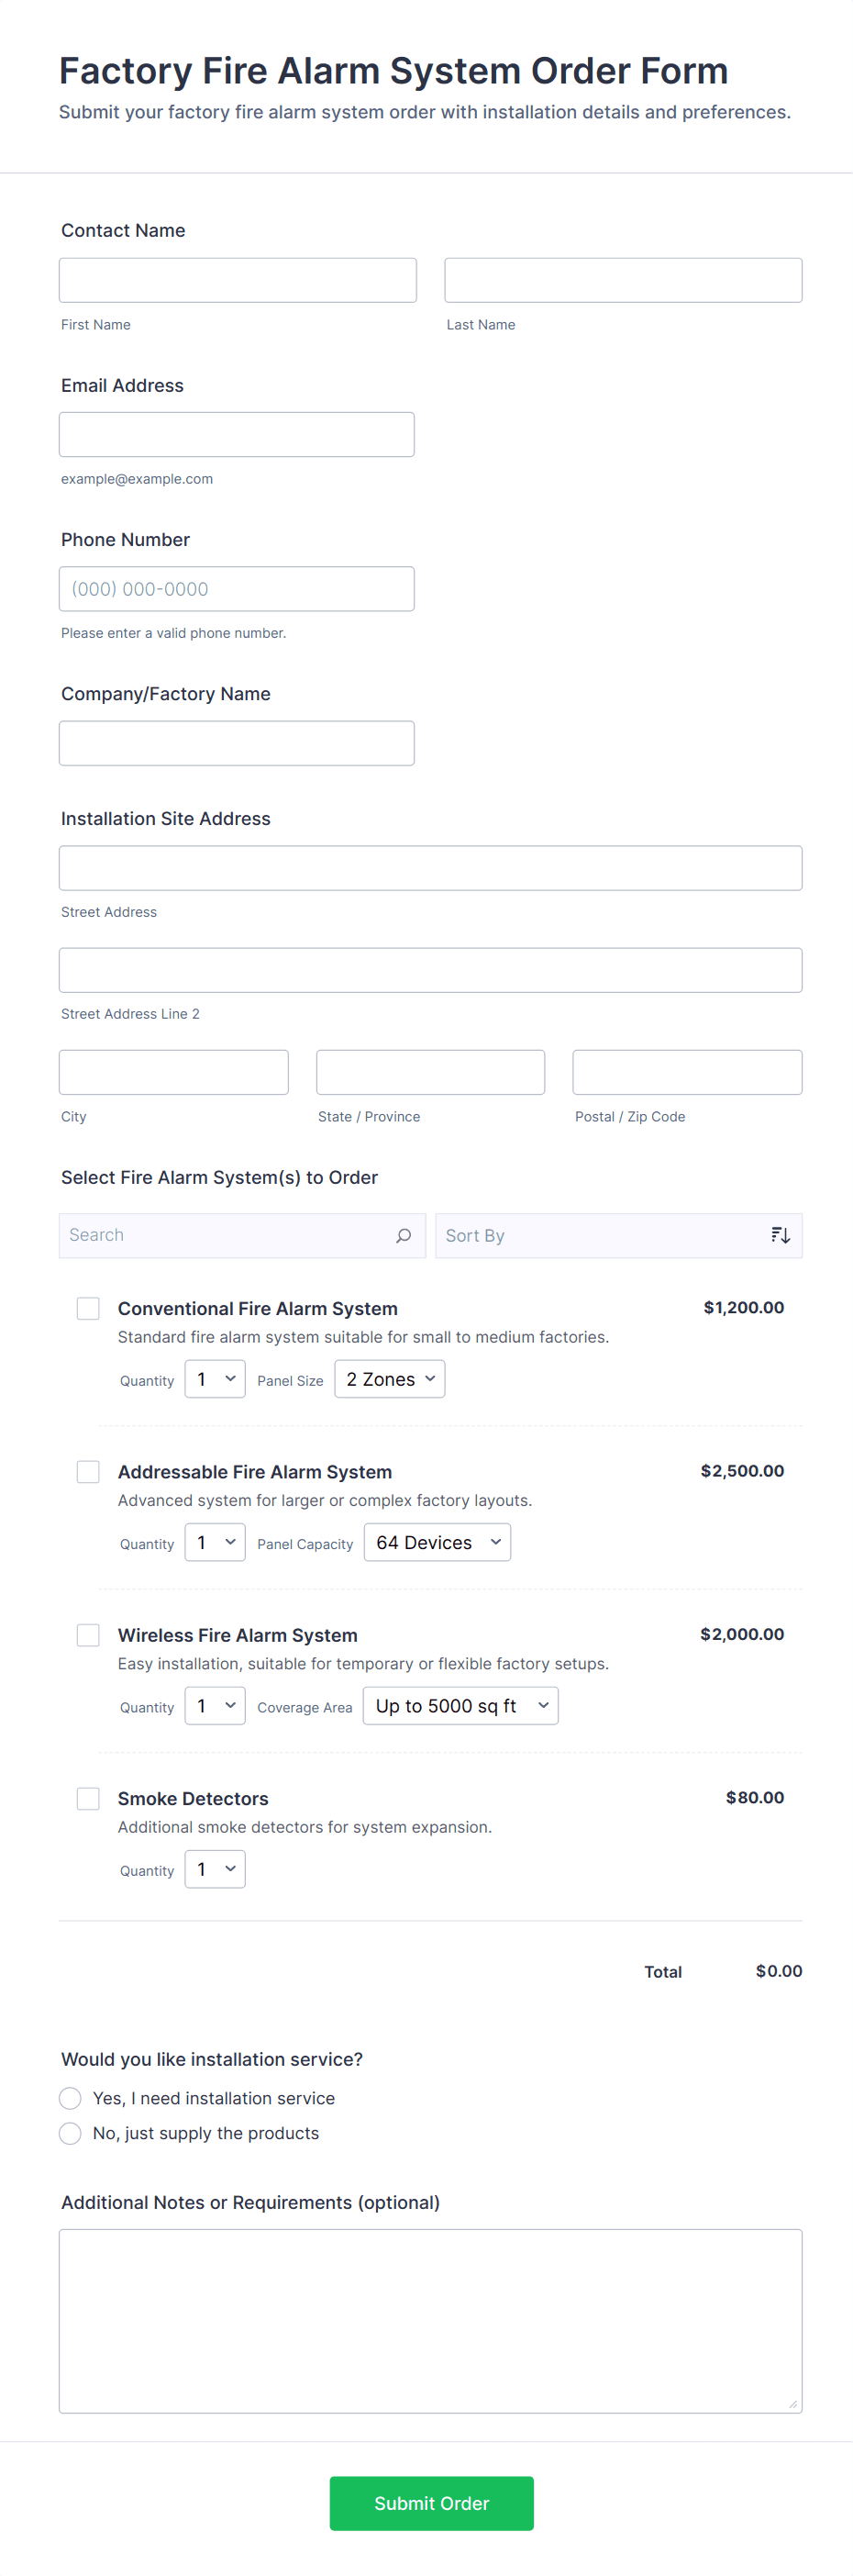Open the '2 Zones' Panel Size selector
The height and width of the screenshot is (2576, 853).
(x=389, y=1378)
